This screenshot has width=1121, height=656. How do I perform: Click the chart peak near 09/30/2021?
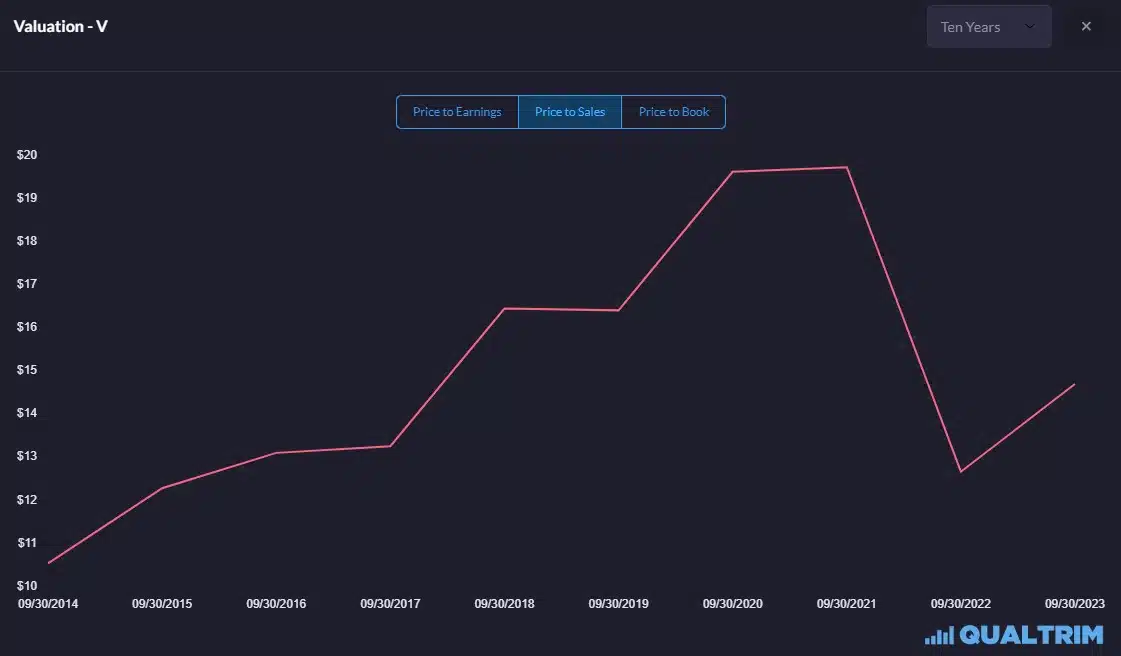(845, 168)
